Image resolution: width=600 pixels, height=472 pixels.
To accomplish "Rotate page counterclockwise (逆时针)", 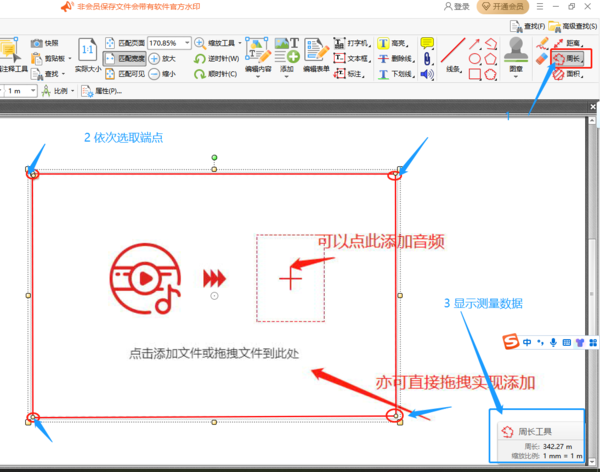I will (x=217, y=59).
